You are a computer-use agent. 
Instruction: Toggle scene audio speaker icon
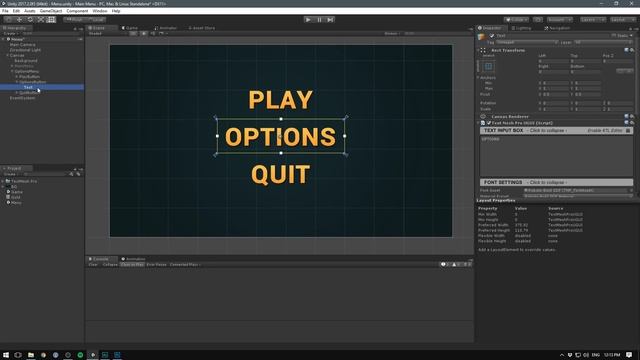[x=153, y=33]
